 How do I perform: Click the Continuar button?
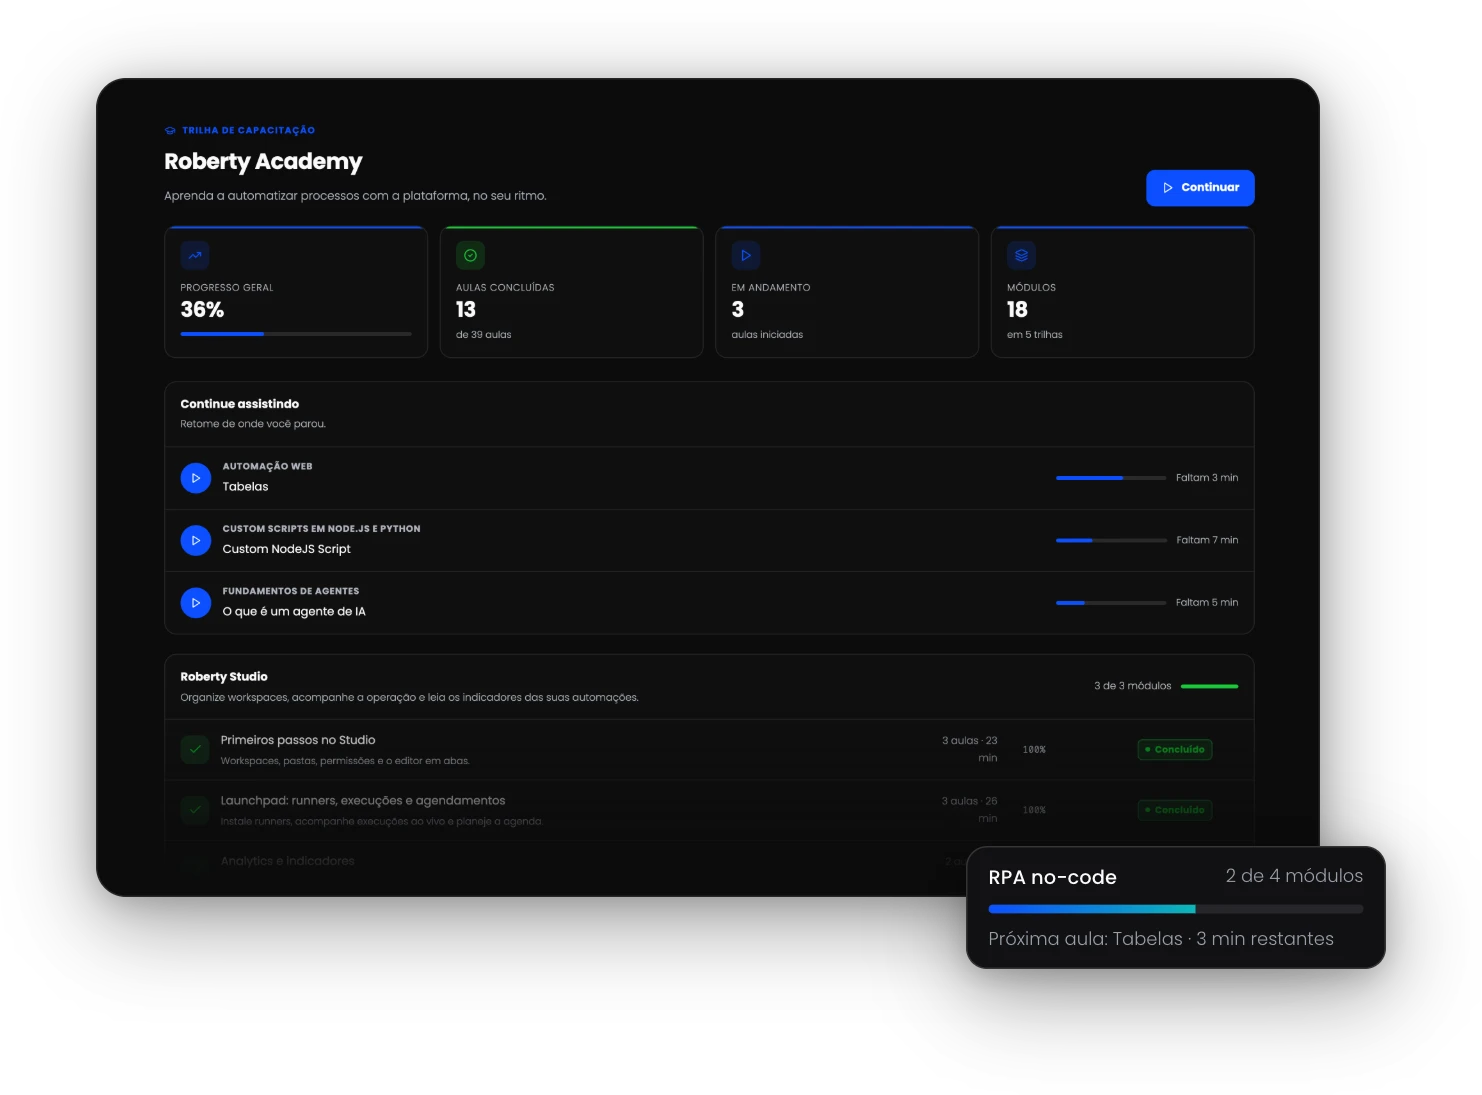tap(1200, 188)
